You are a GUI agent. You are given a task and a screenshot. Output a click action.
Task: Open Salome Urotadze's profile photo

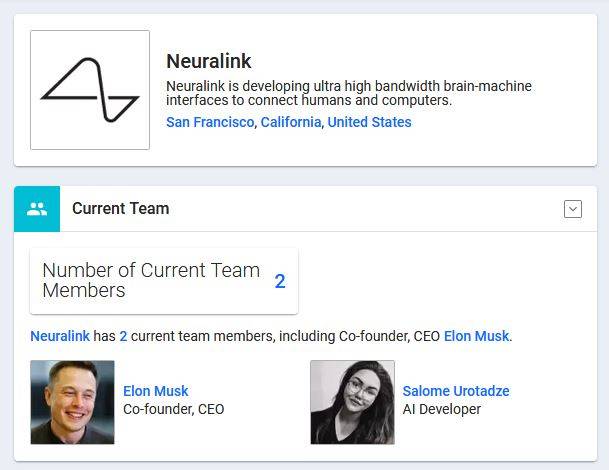(352, 402)
